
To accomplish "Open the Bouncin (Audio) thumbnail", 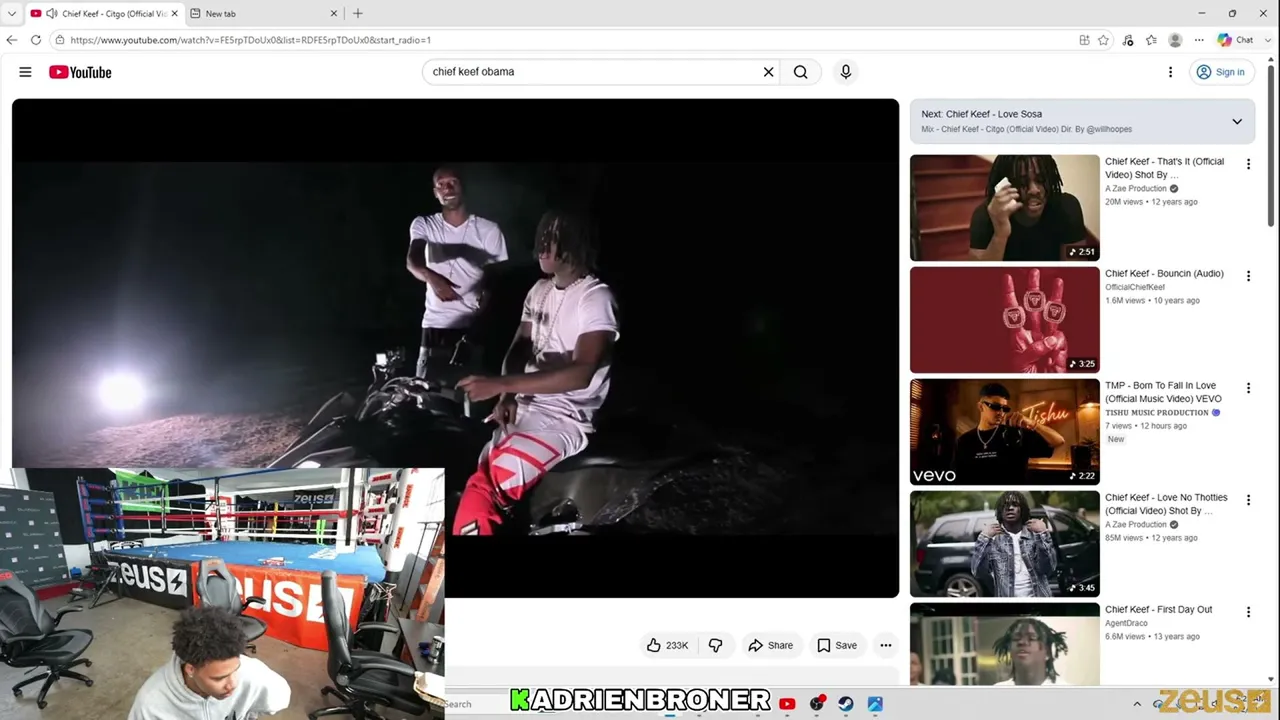I will (x=1004, y=320).
